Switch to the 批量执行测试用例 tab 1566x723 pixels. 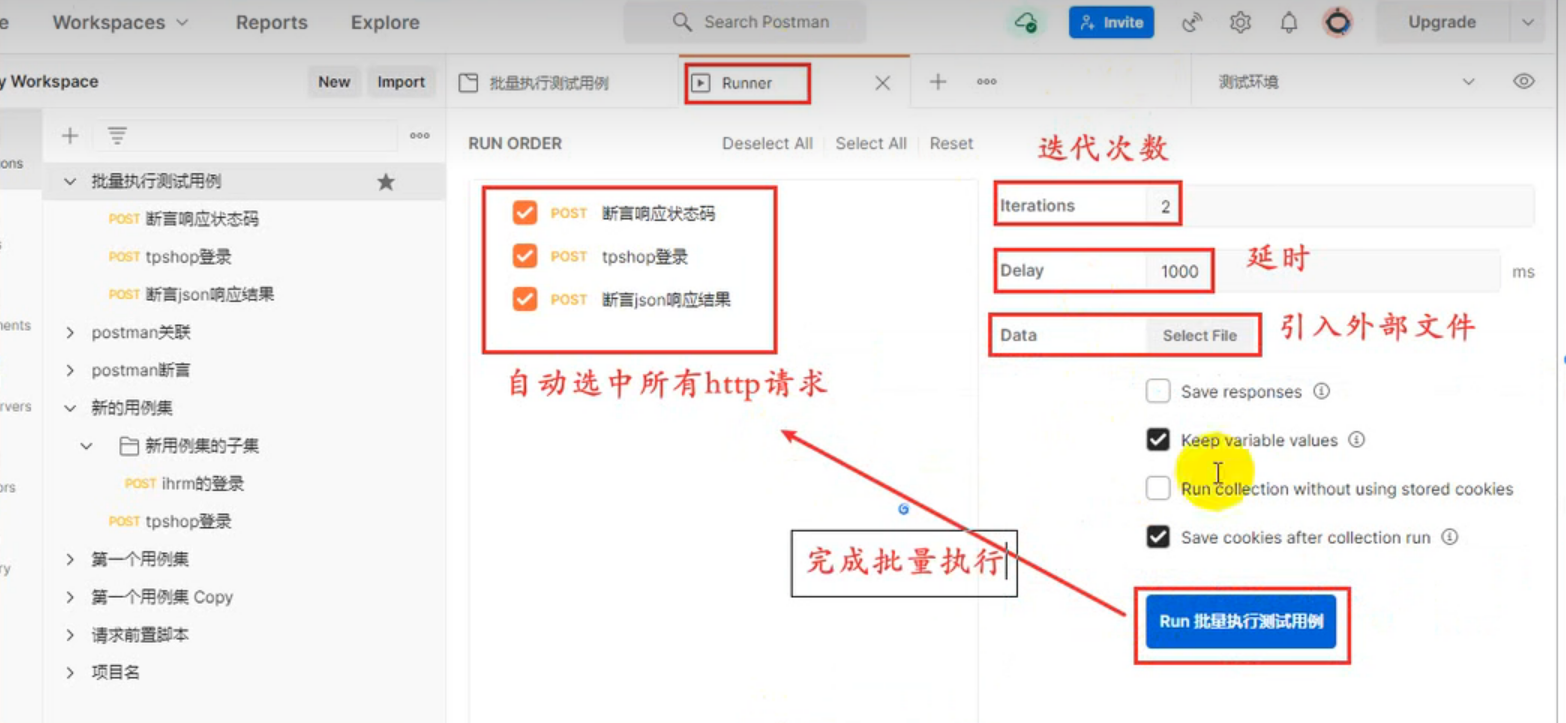[x=548, y=83]
